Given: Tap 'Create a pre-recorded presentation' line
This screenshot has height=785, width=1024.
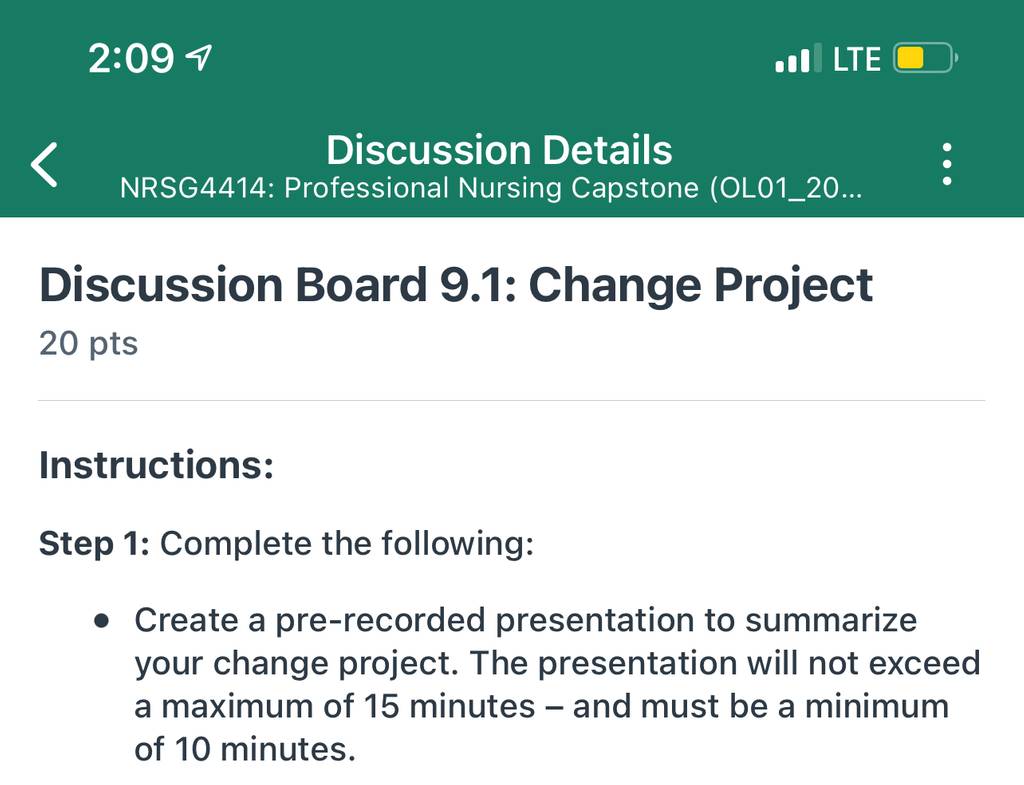Looking at the screenshot, I should coord(526,620).
